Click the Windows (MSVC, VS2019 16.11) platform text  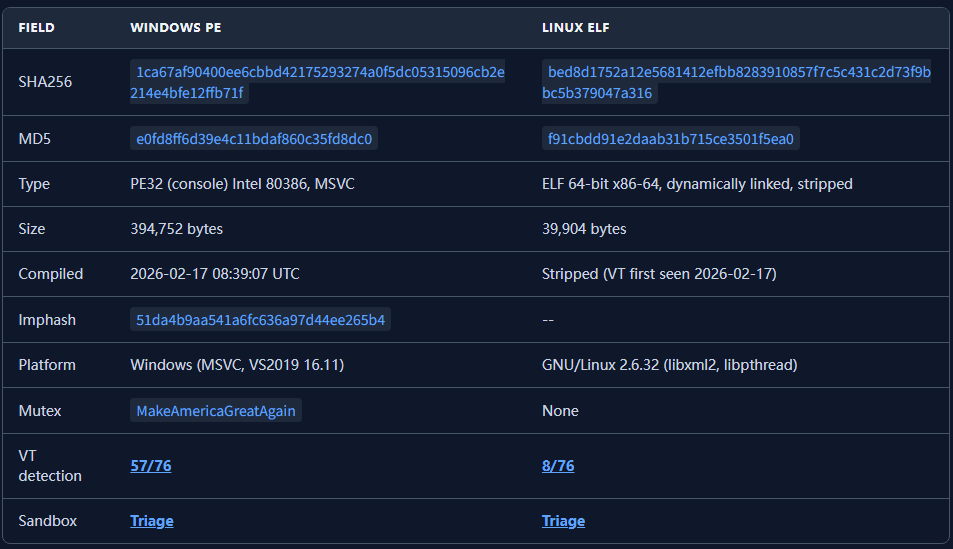(237, 365)
